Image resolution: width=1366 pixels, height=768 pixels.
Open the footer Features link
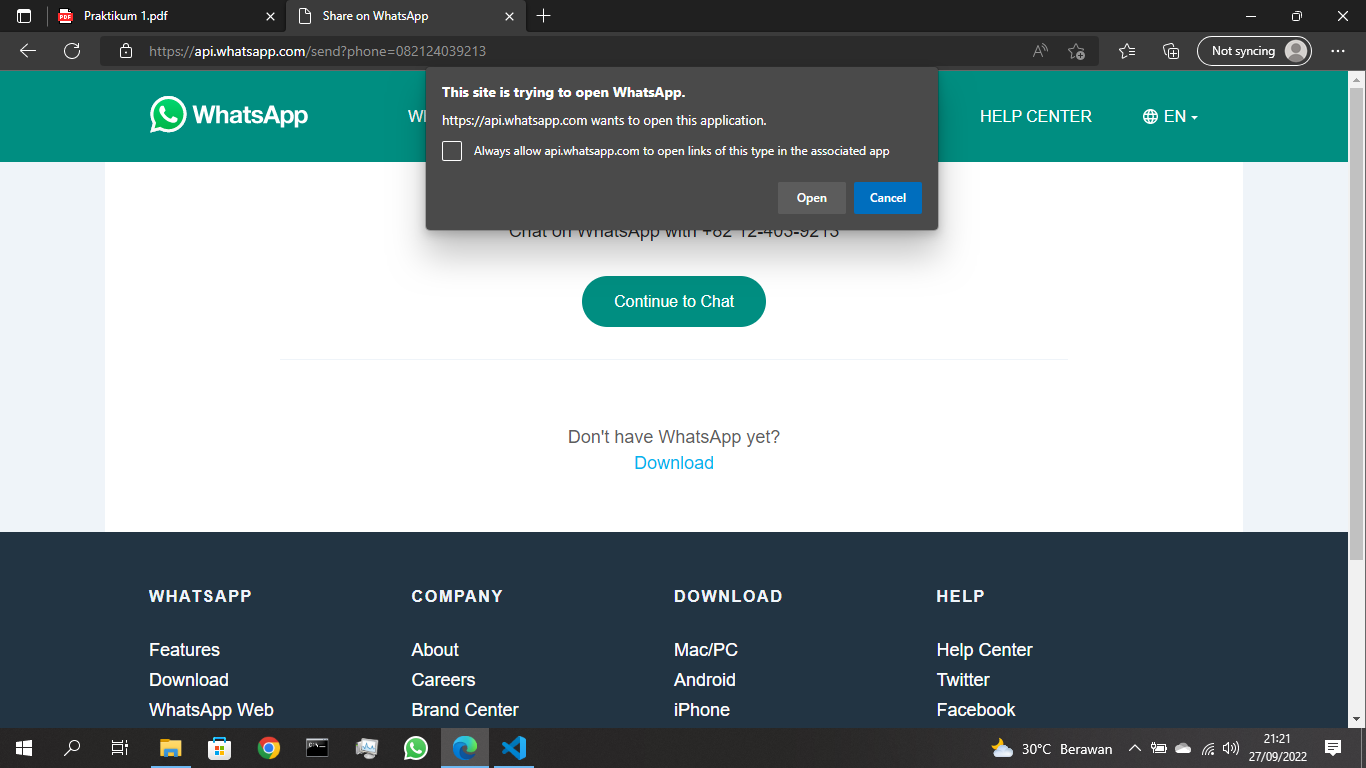184,650
